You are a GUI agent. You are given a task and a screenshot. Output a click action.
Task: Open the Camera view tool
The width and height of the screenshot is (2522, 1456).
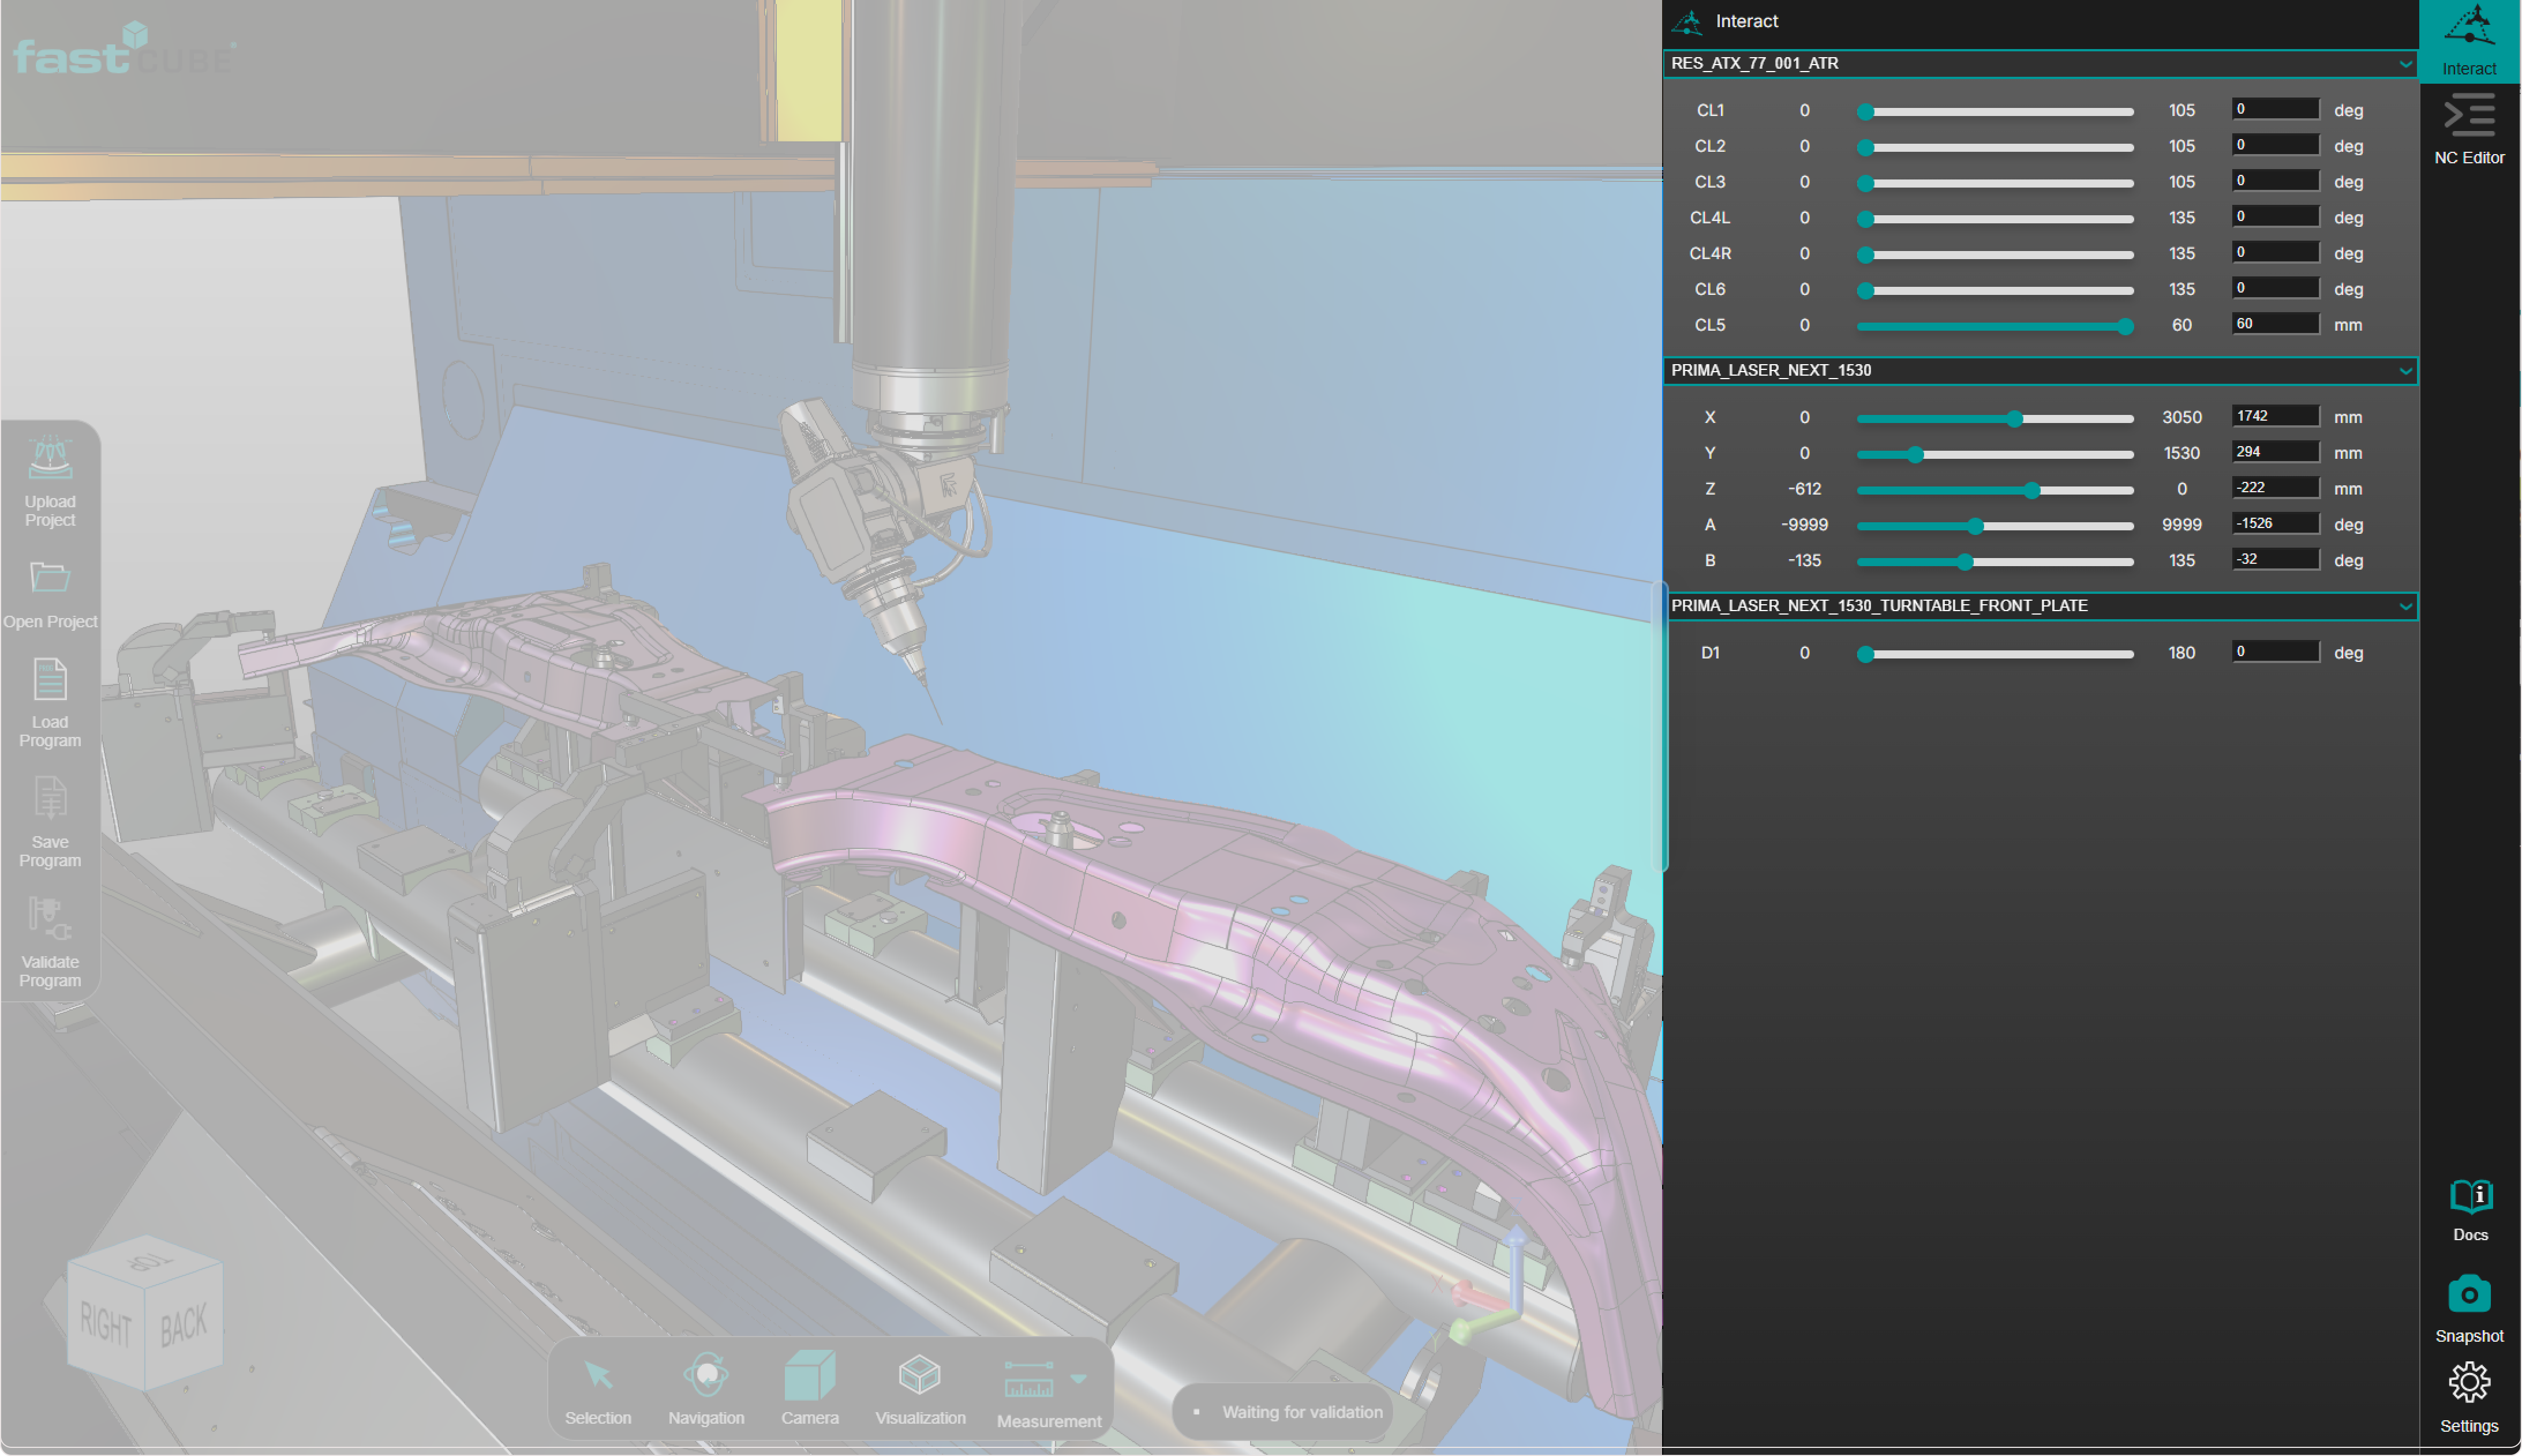[809, 1376]
